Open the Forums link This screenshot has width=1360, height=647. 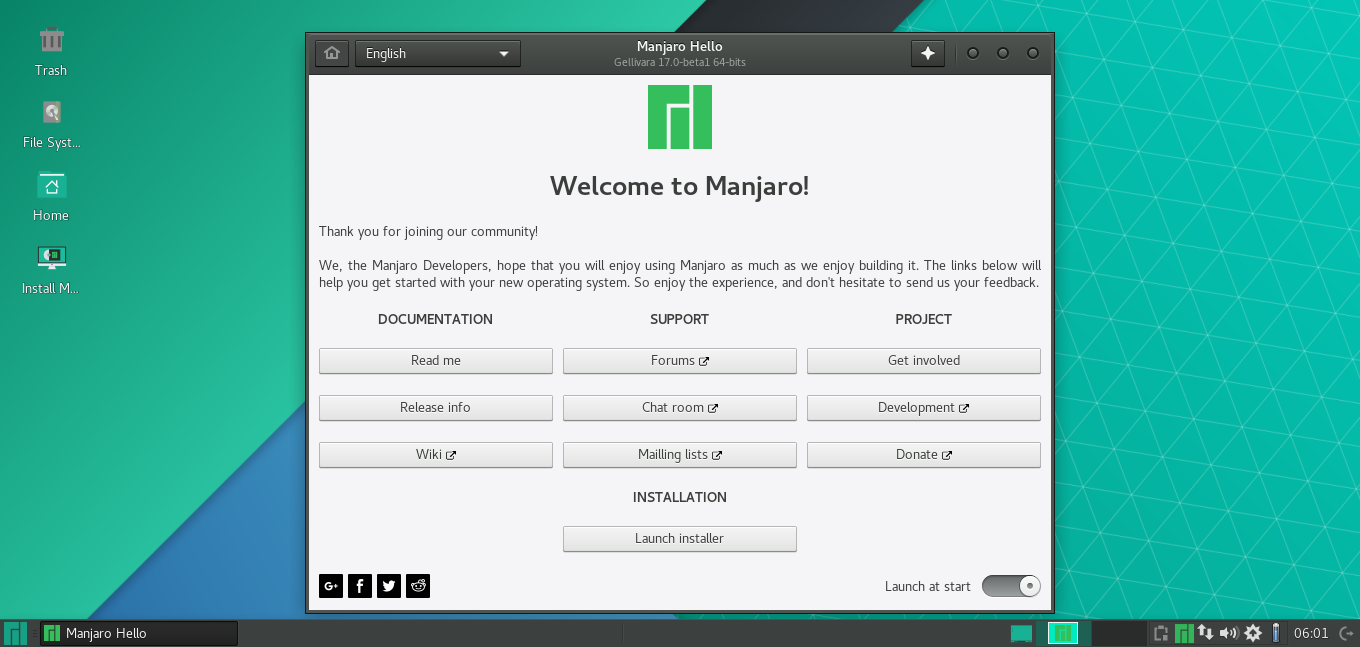(679, 360)
